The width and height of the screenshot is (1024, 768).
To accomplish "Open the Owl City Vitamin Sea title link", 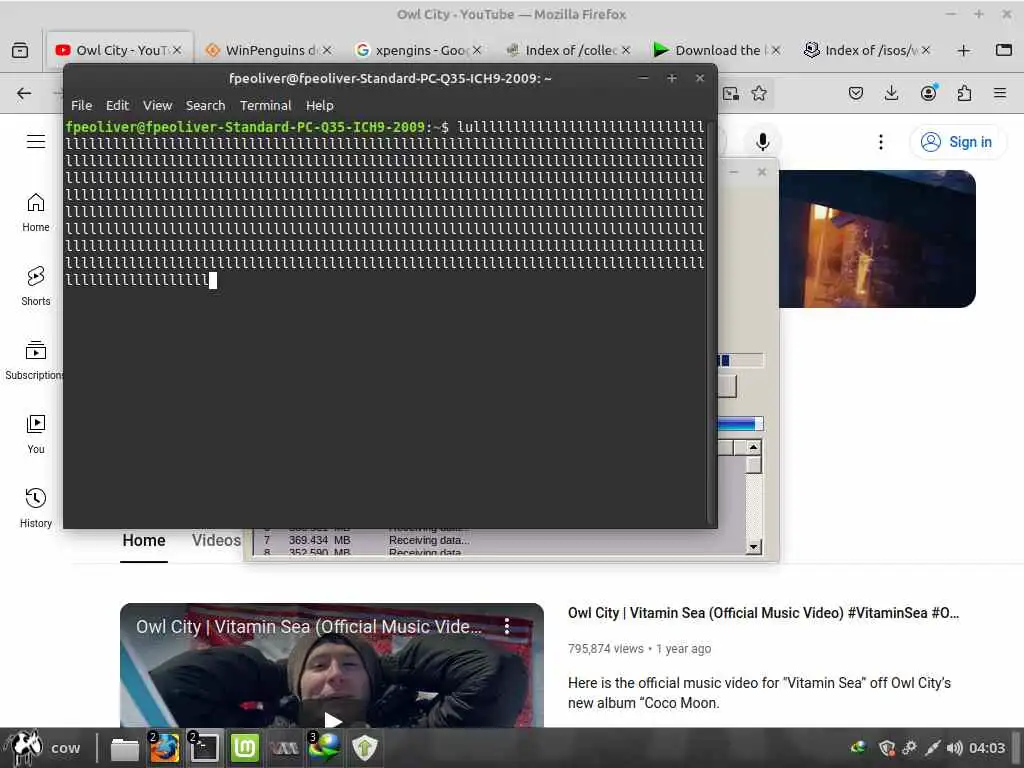I will (x=763, y=613).
